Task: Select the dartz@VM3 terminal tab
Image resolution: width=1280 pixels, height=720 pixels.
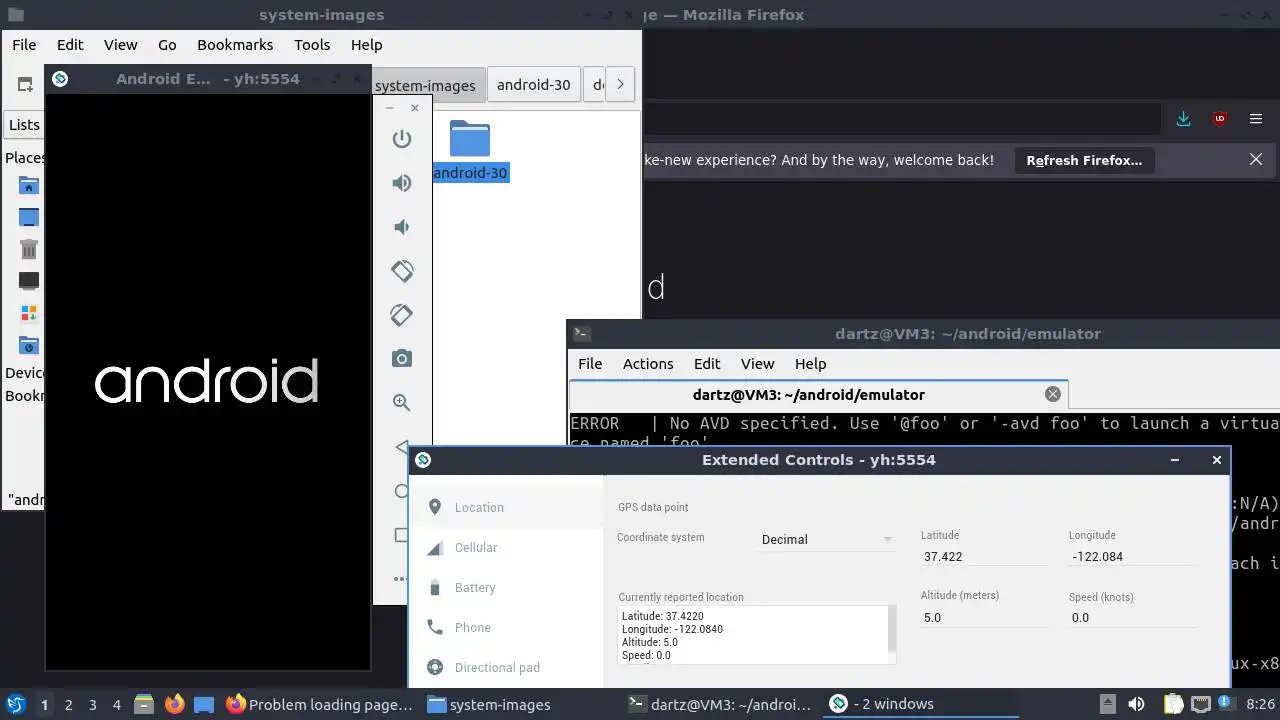Action: click(x=819, y=394)
